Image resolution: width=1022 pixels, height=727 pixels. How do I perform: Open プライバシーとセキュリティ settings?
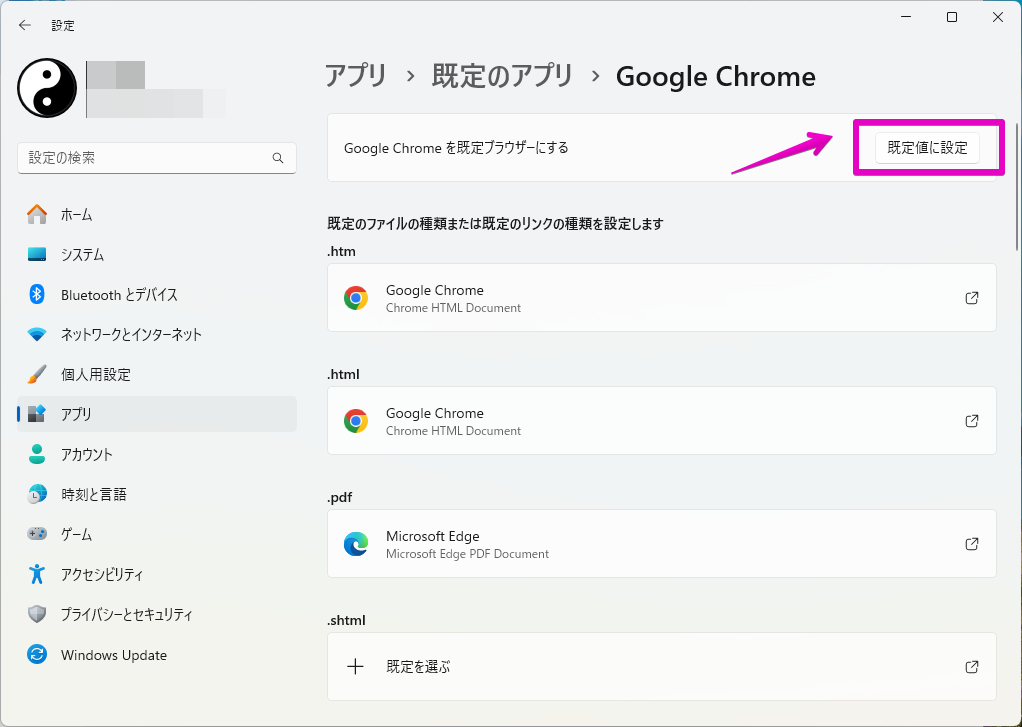point(157,614)
